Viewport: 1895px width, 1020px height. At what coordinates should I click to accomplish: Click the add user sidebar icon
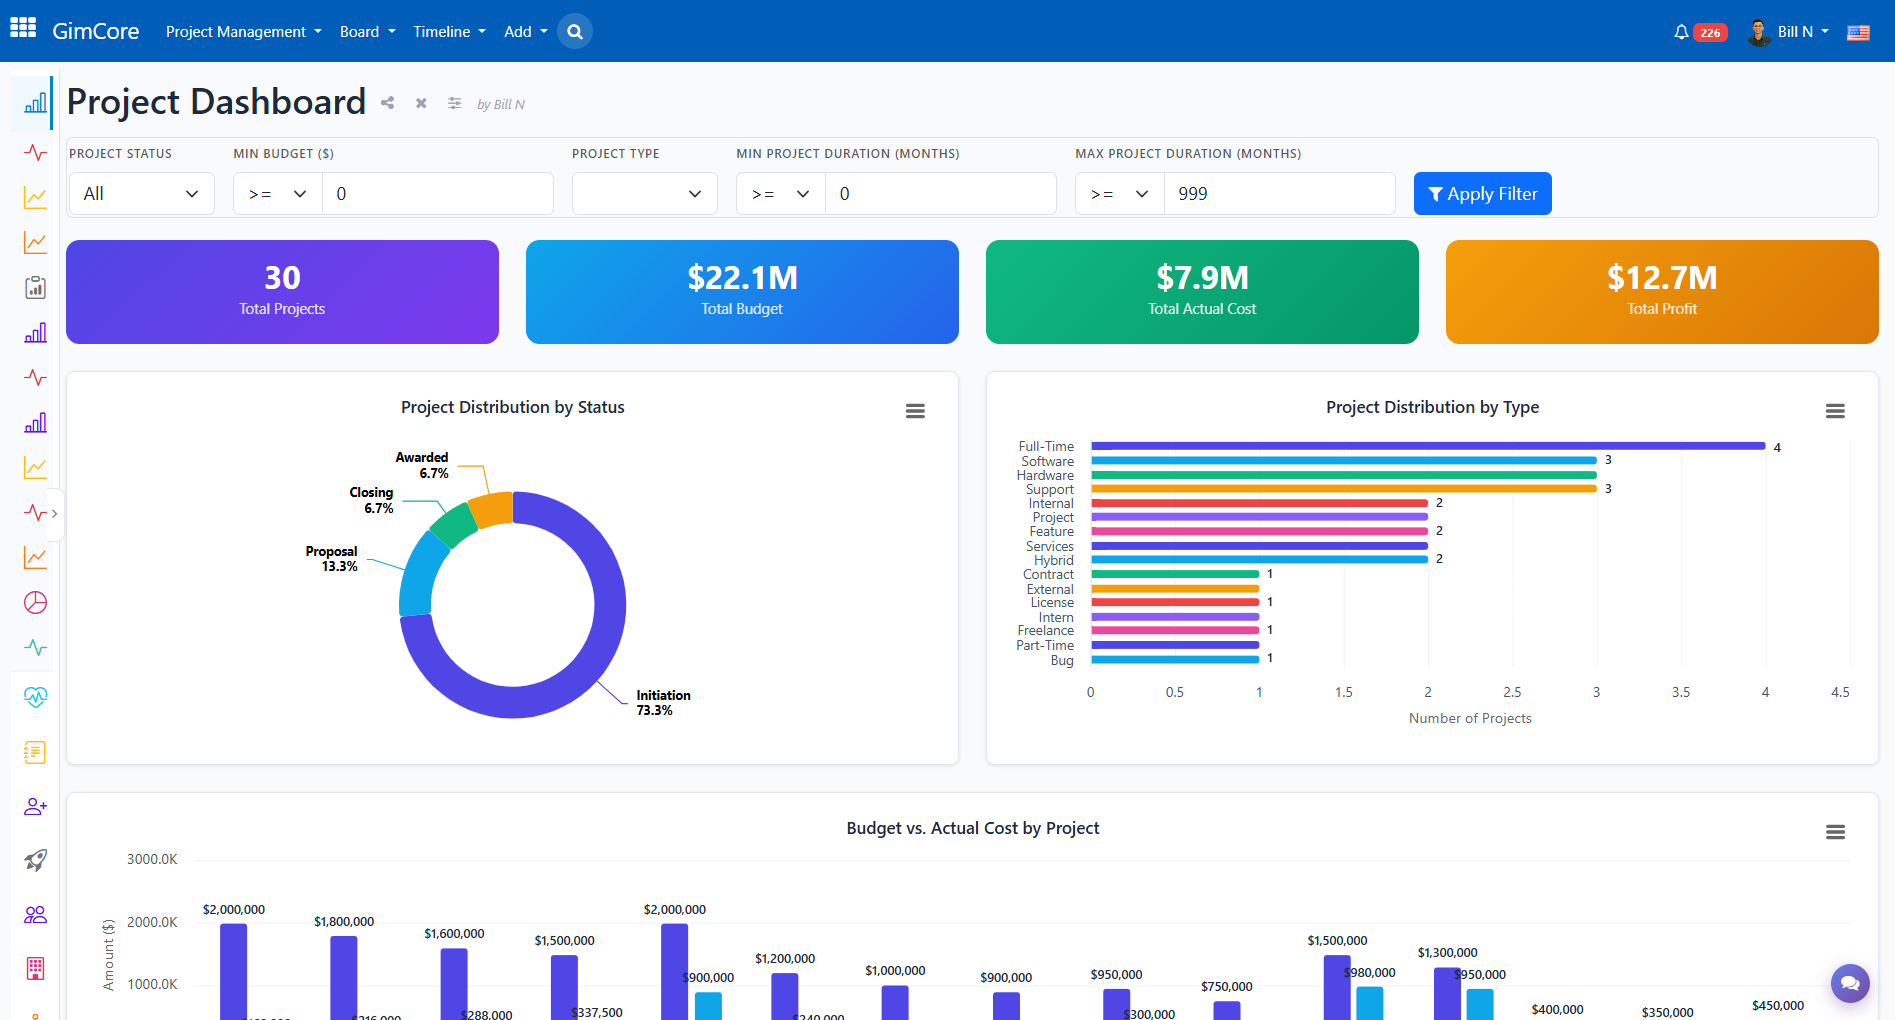(35, 806)
